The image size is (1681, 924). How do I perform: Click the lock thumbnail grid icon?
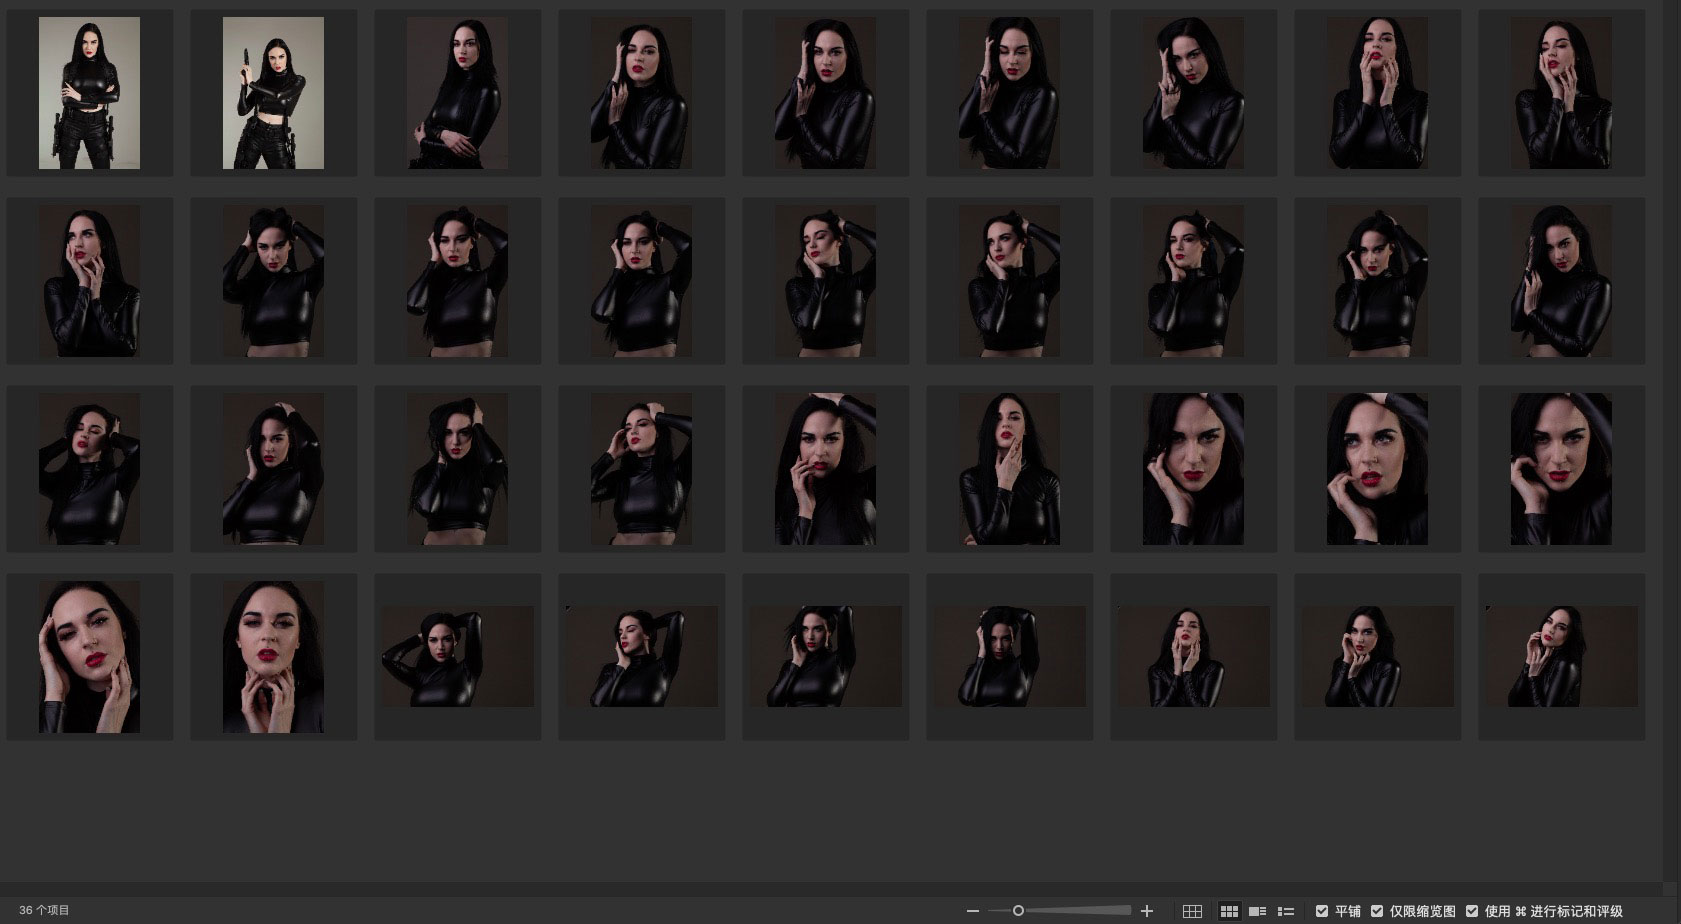point(1192,911)
